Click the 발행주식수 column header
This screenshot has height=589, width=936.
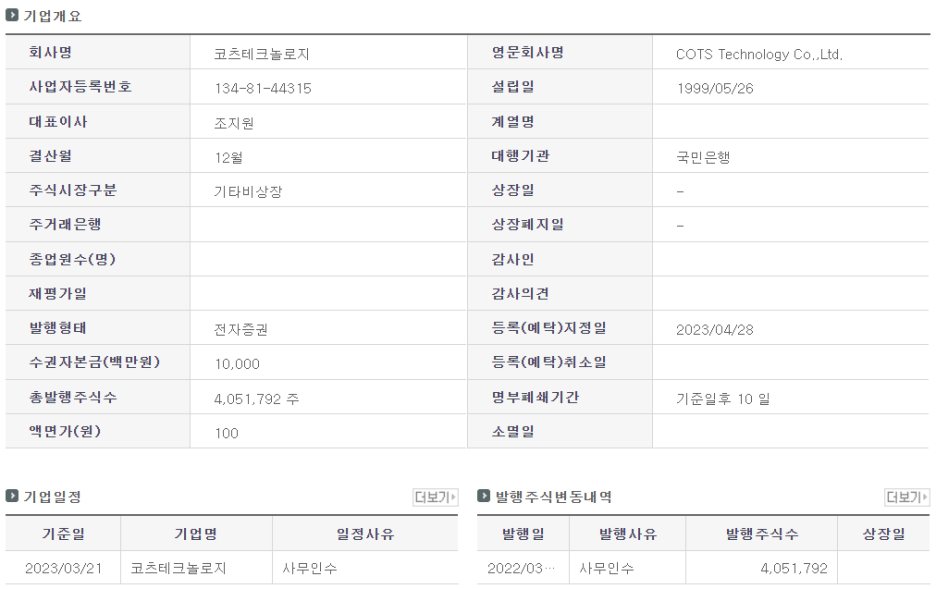click(762, 534)
